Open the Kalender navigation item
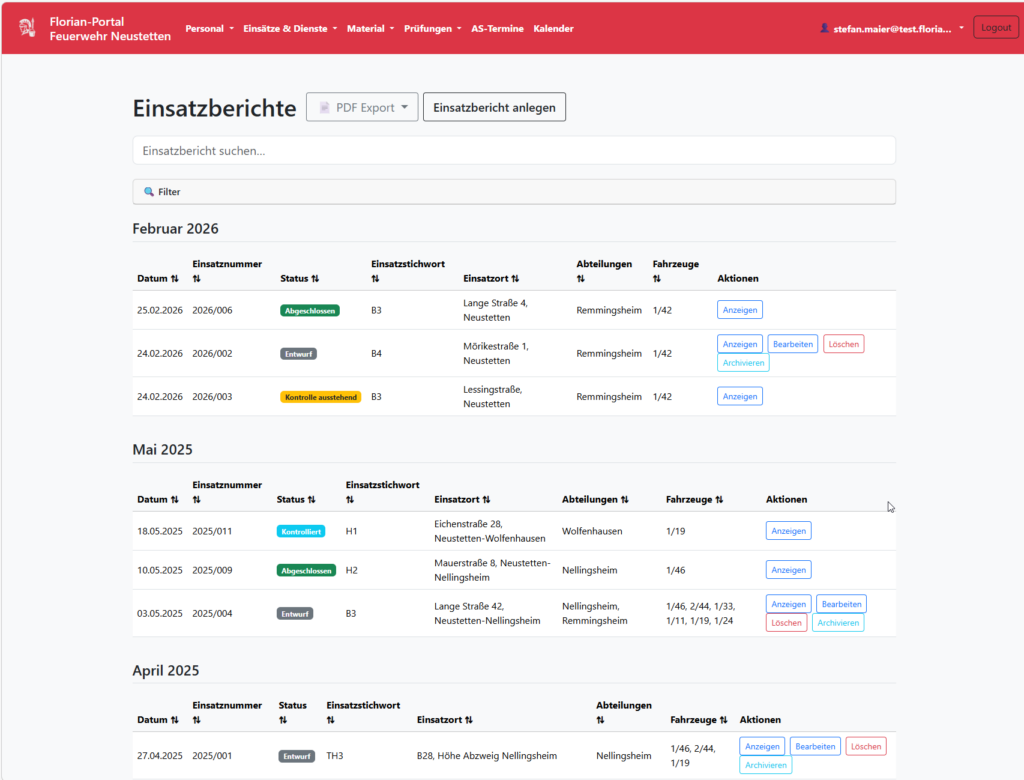Image resolution: width=1024 pixels, height=780 pixels. 553,29
